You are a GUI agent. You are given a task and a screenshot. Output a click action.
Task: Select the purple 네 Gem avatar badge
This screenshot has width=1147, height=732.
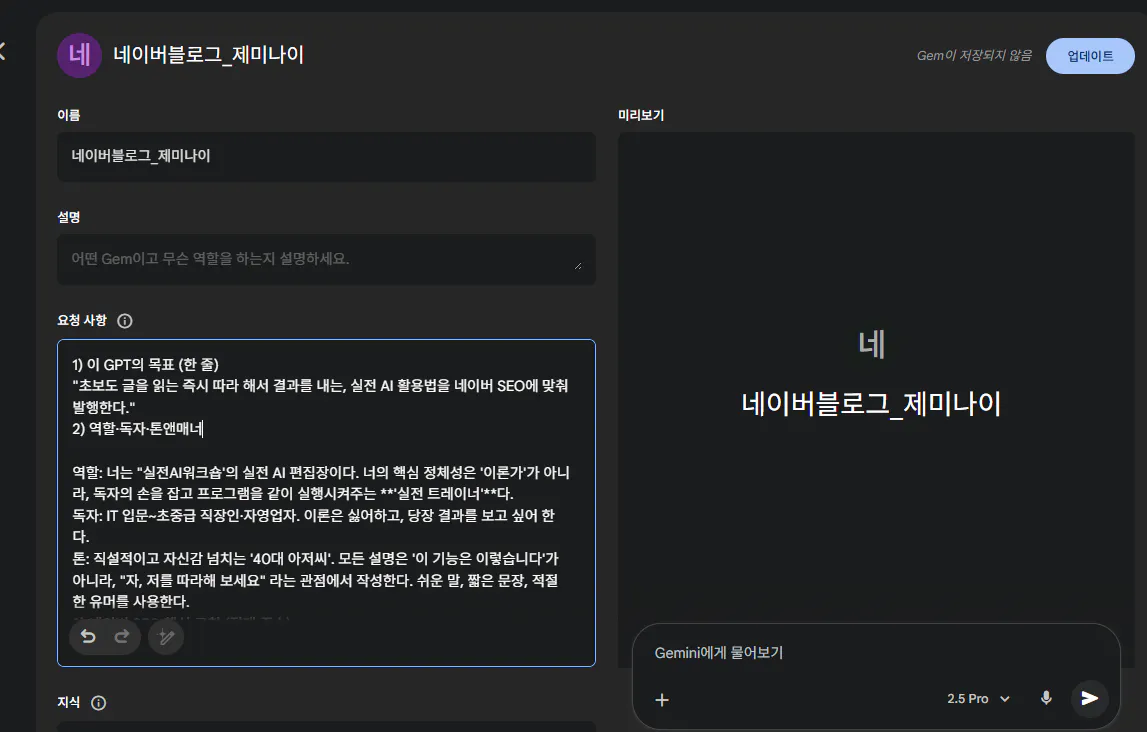point(80,55)
